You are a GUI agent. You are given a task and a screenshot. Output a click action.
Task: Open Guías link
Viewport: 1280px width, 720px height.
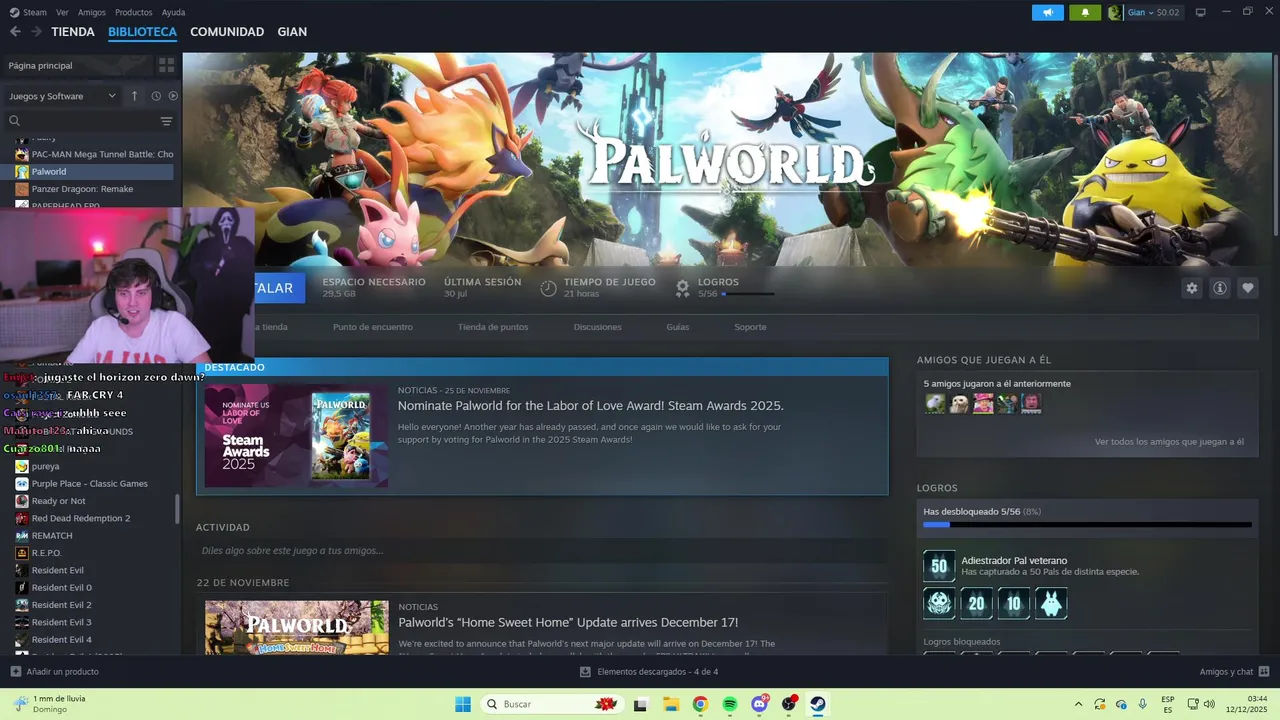tap(678, 327)
